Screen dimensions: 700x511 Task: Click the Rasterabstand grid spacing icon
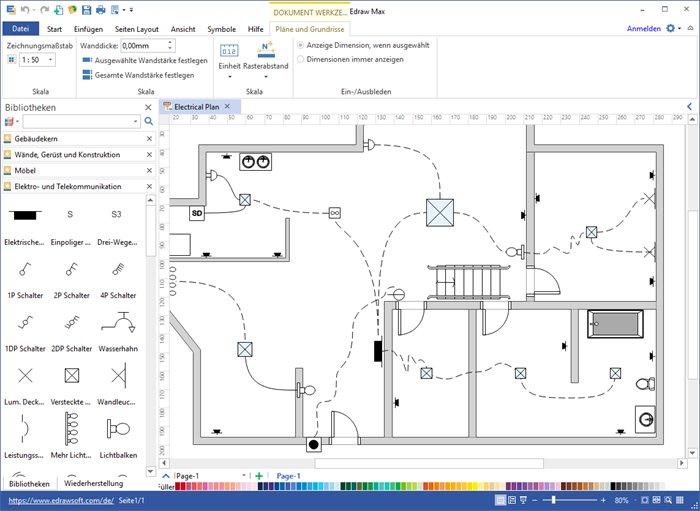(265, 49)
